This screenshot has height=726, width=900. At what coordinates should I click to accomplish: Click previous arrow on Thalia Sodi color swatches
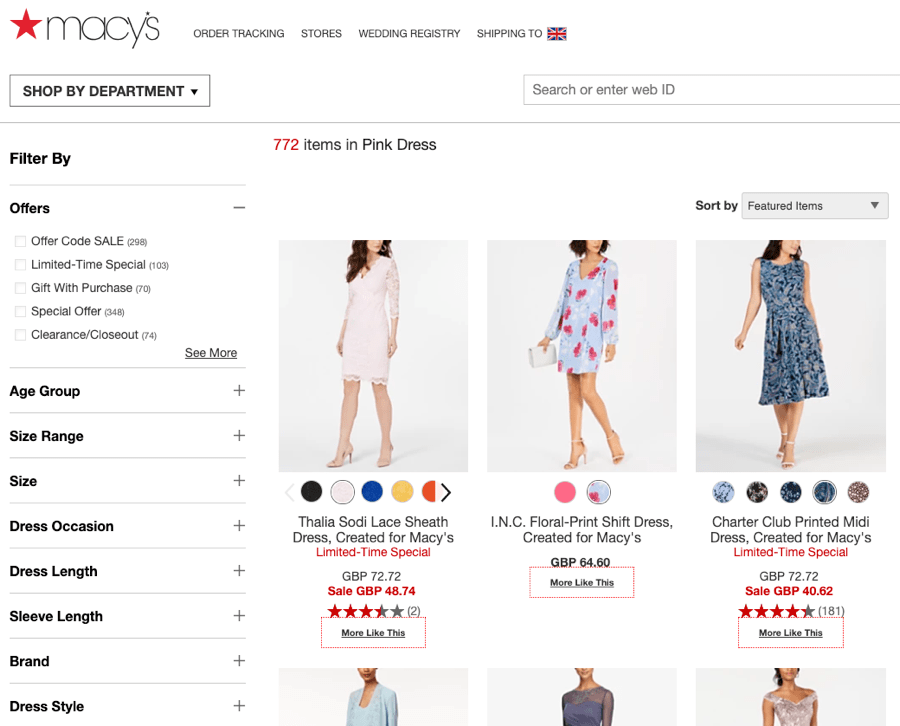pyautogui.click(x=290, y=492)
